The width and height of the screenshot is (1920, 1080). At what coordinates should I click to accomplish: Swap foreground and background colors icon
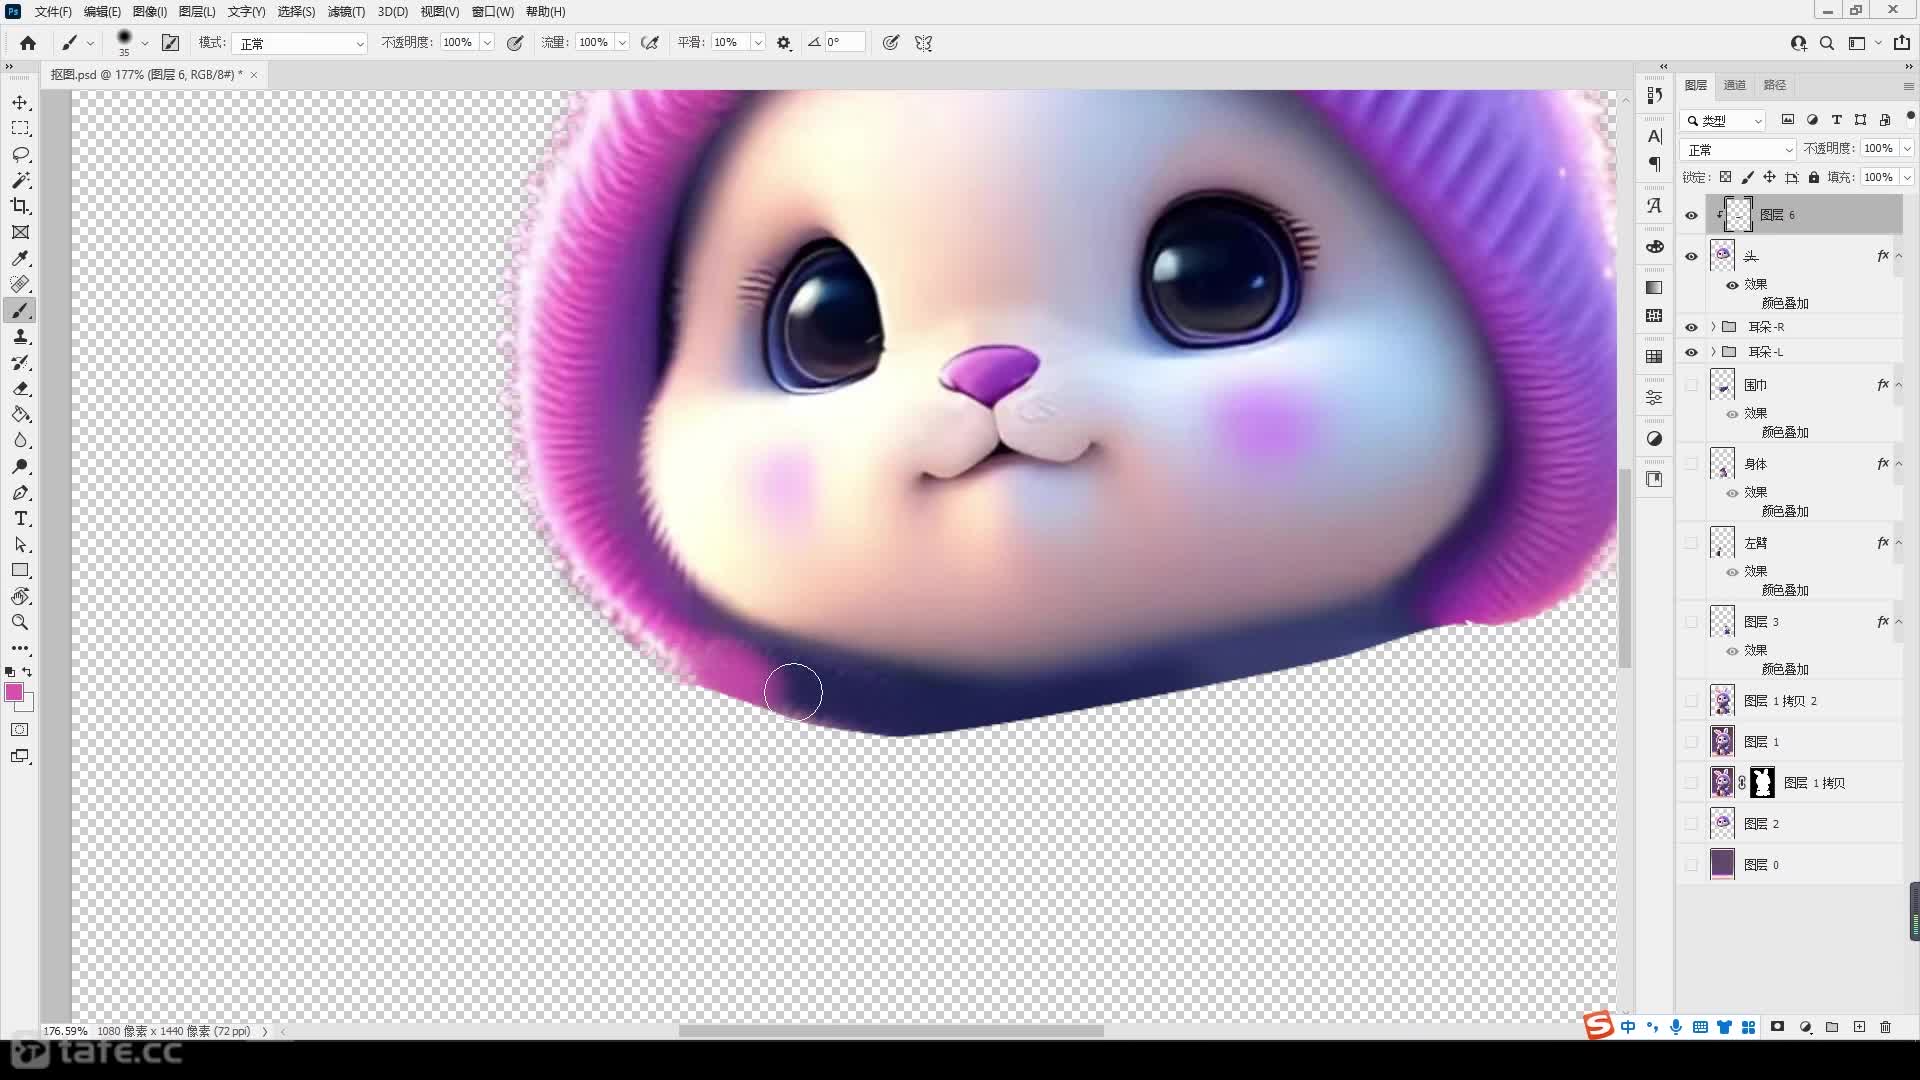click(27, 672)
